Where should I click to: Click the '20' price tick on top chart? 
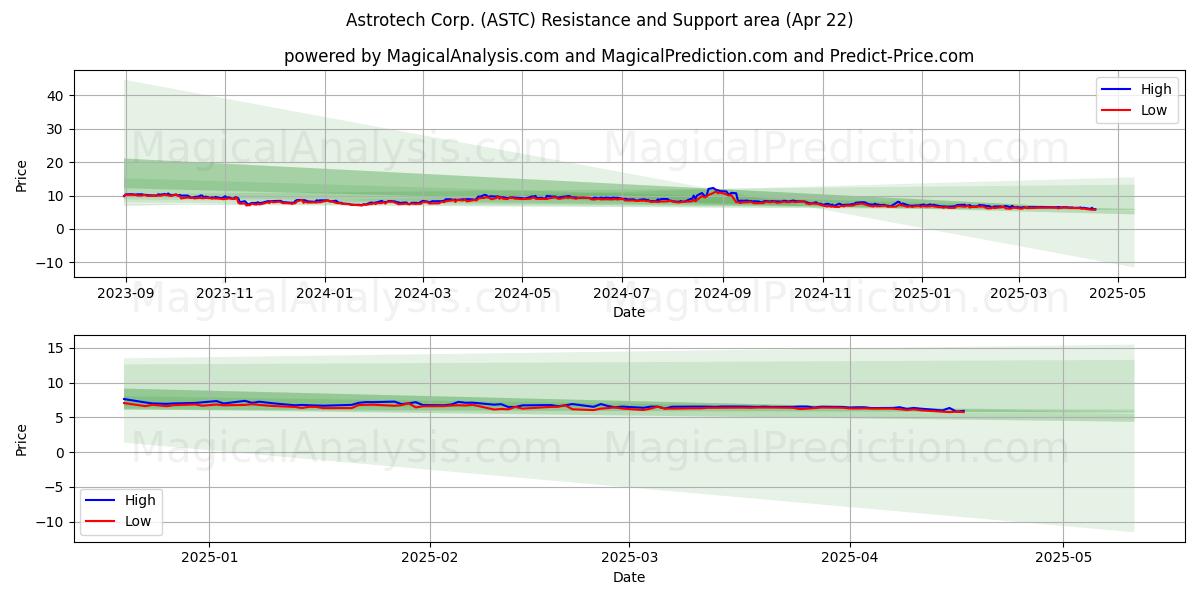(57, 163)
